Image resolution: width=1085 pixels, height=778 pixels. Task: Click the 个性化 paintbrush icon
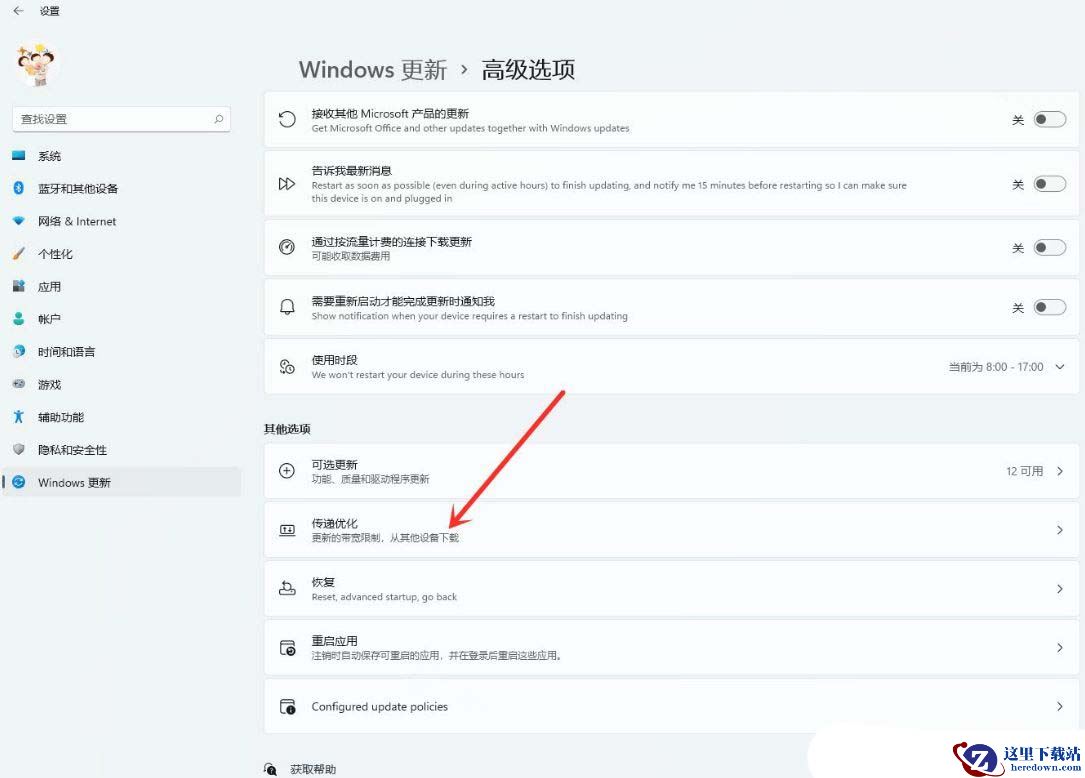click(x=19, y=253)
